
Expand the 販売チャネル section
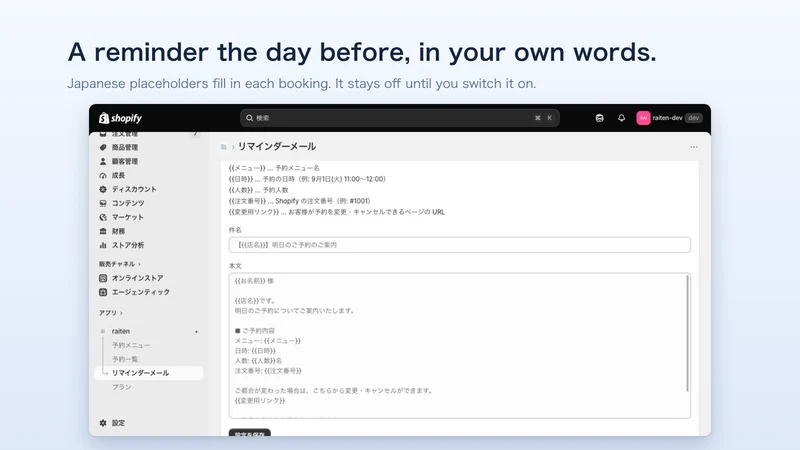coord(119,264)
